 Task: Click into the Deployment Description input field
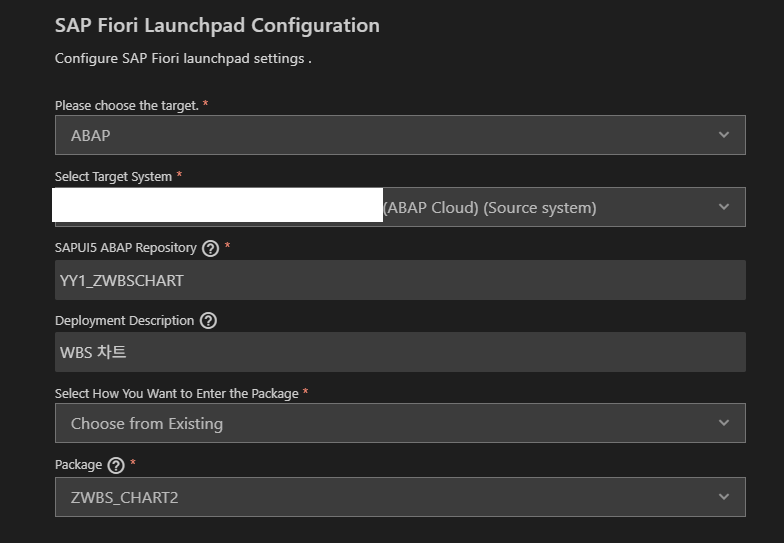click(x=400, y=352)
